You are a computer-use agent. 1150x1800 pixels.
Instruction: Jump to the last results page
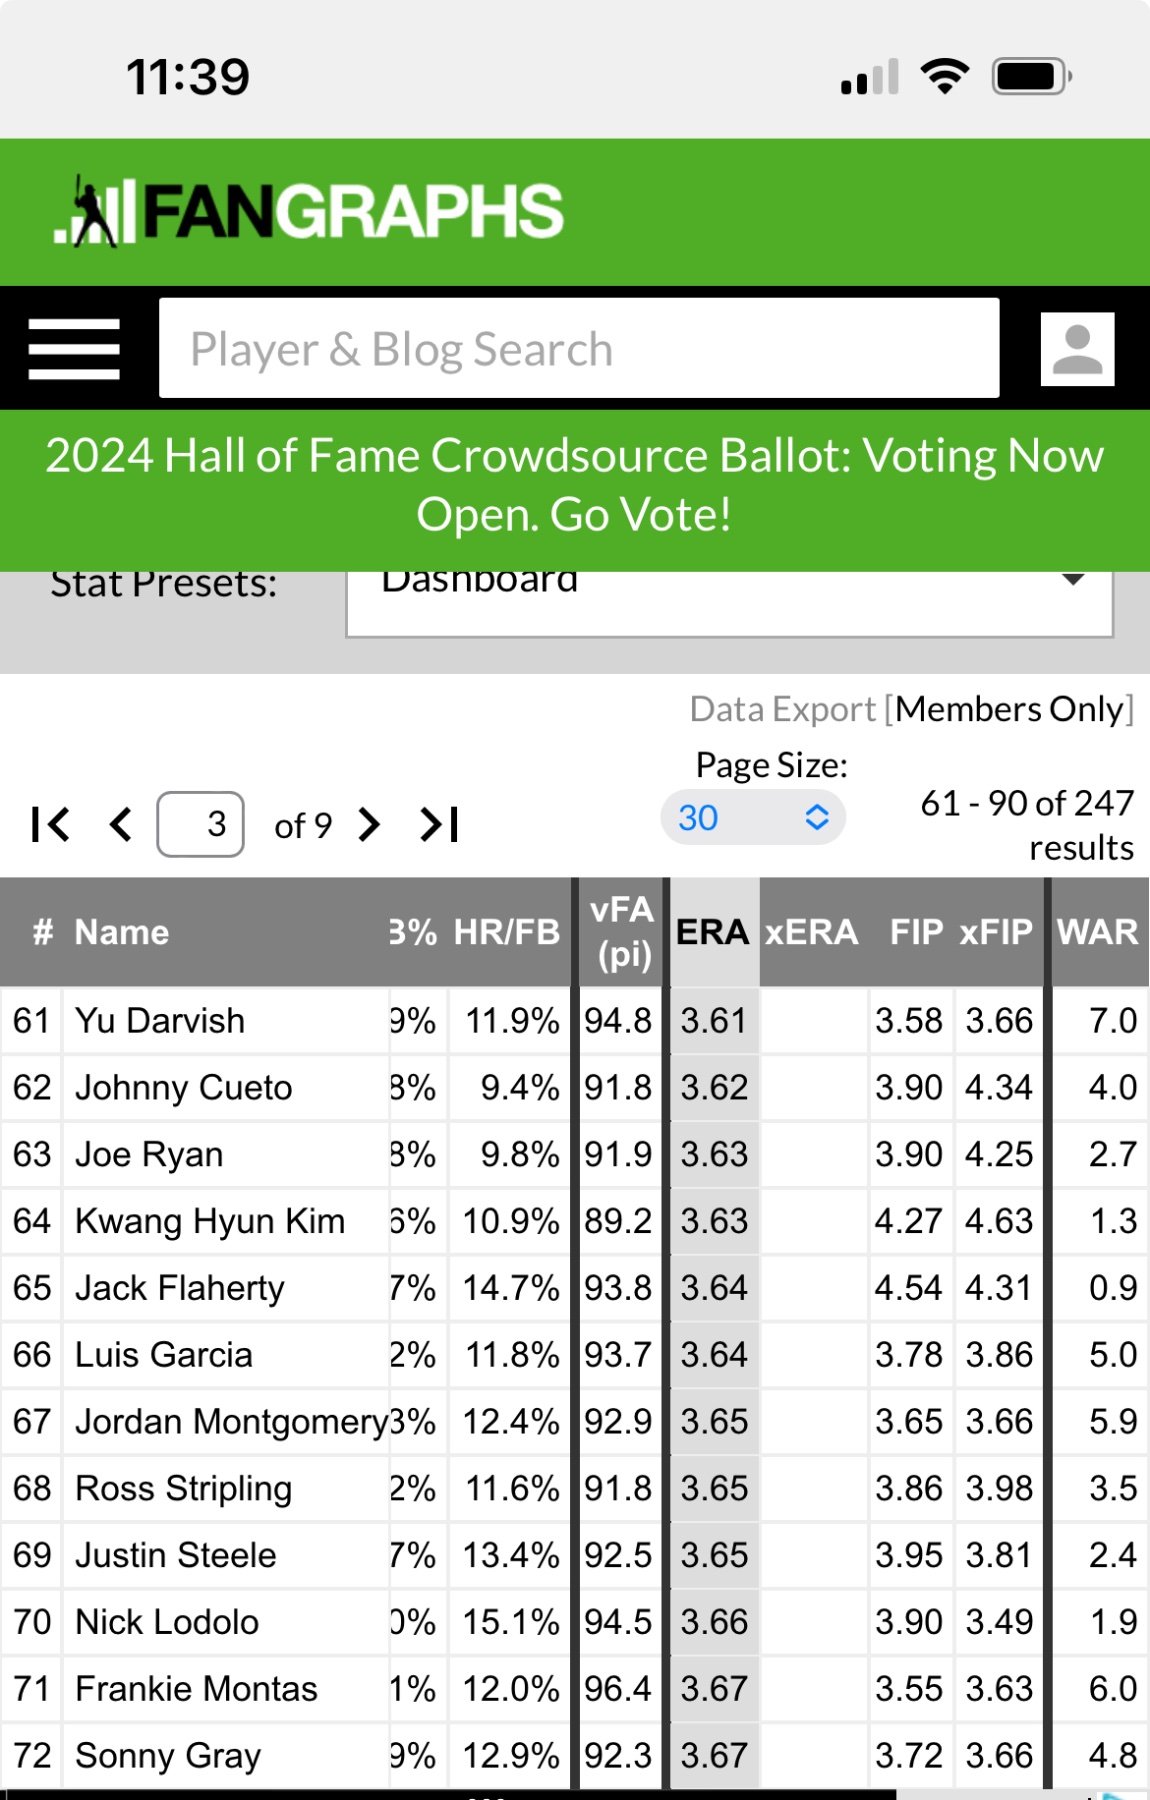tap(440, 825)
